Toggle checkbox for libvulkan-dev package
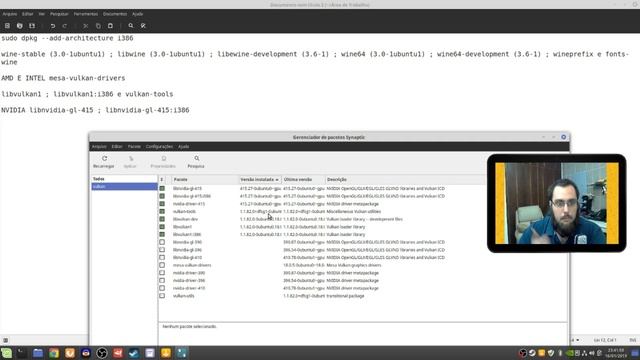The width and height of the screenshot is (640, 360). coord(162,219)
